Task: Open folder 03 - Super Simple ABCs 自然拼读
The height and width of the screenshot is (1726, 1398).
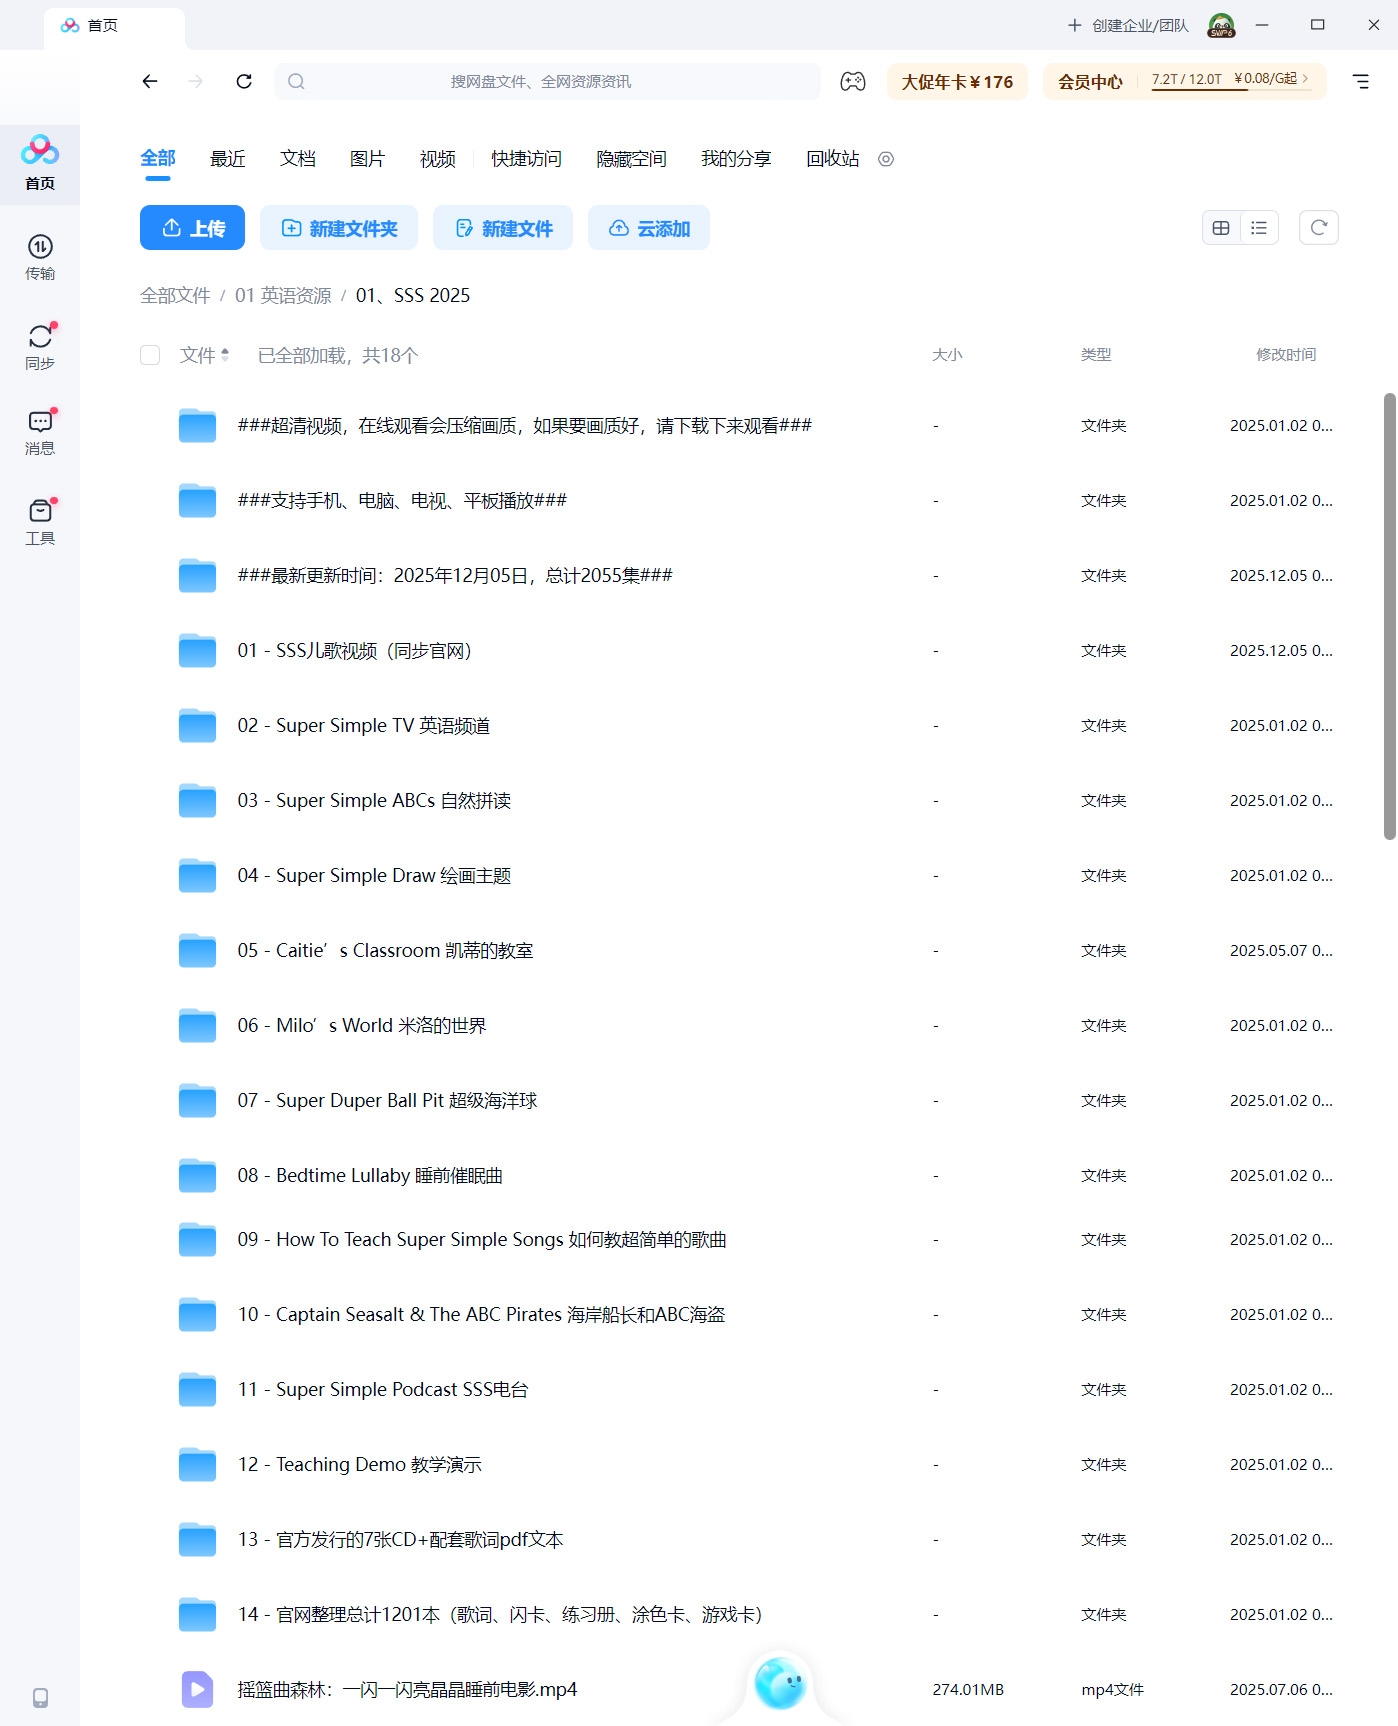Action: [x=374, y=800]
